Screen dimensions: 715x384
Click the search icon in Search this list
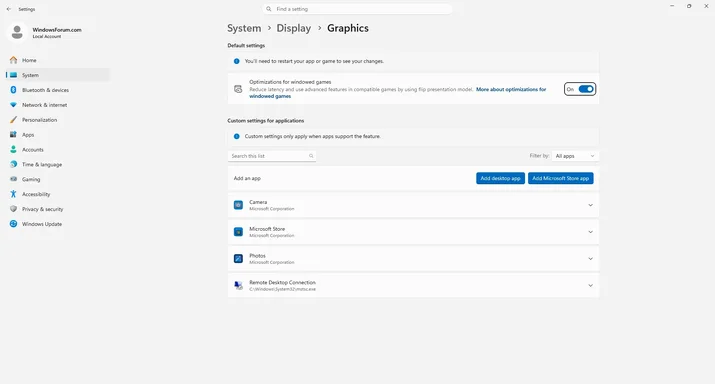pos(311,156)
